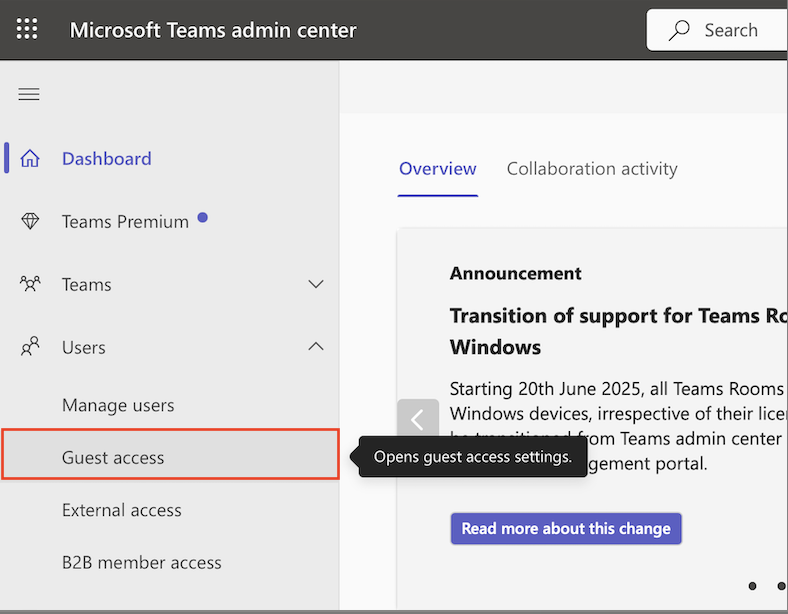Image resolution: width=788 pixels, height=614 pixels.
Task: Collapse the Users section chevron
Action: pos(316,347)
